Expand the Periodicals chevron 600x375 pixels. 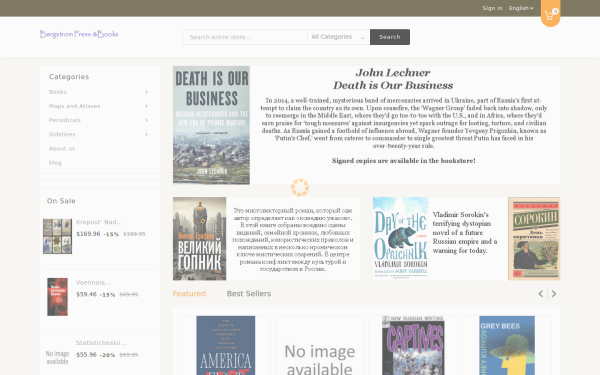(x=146, y=120)
